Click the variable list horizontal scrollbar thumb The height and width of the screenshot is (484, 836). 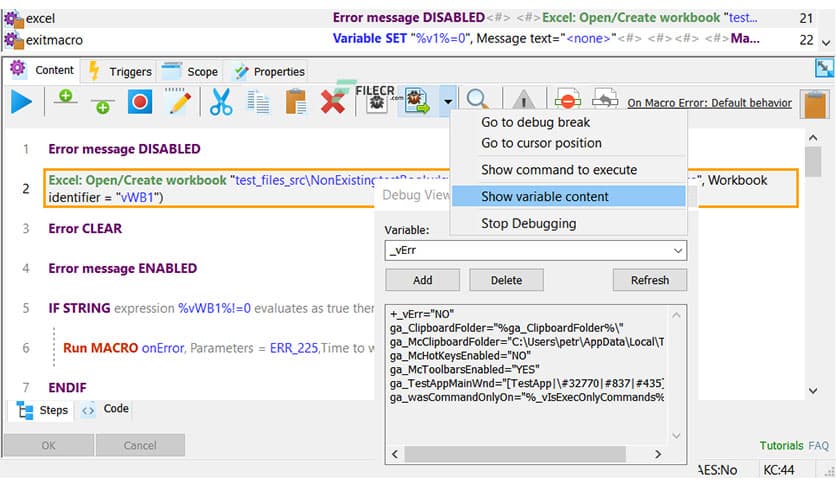515,454
